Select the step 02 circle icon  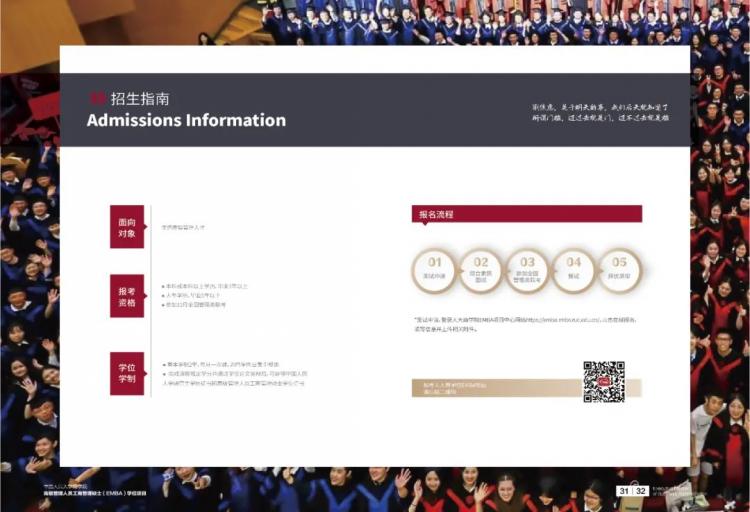coord(481,270)
